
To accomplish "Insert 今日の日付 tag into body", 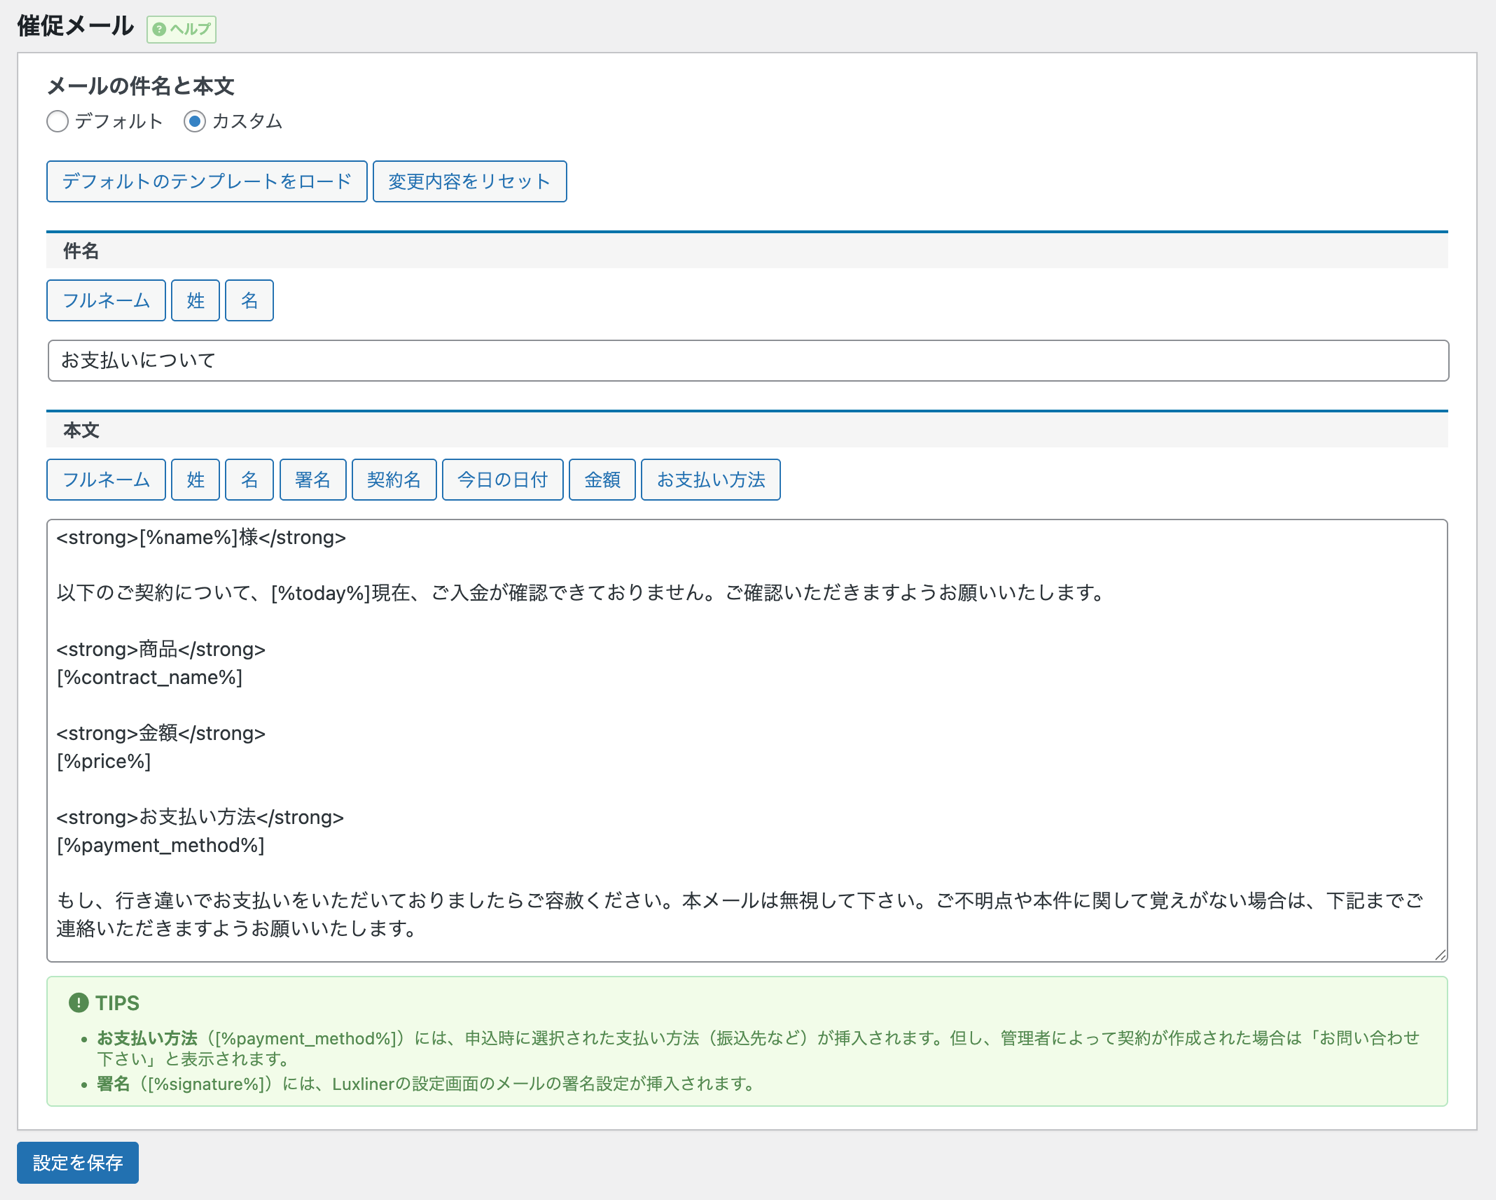I will pos(502,480).
